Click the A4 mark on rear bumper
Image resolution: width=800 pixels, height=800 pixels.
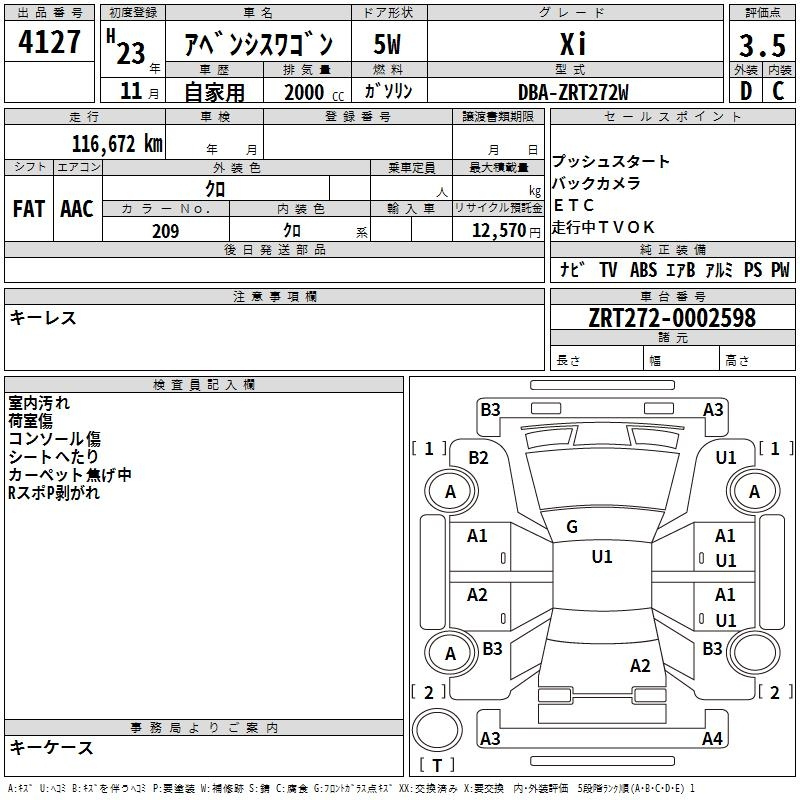[712, 738]
